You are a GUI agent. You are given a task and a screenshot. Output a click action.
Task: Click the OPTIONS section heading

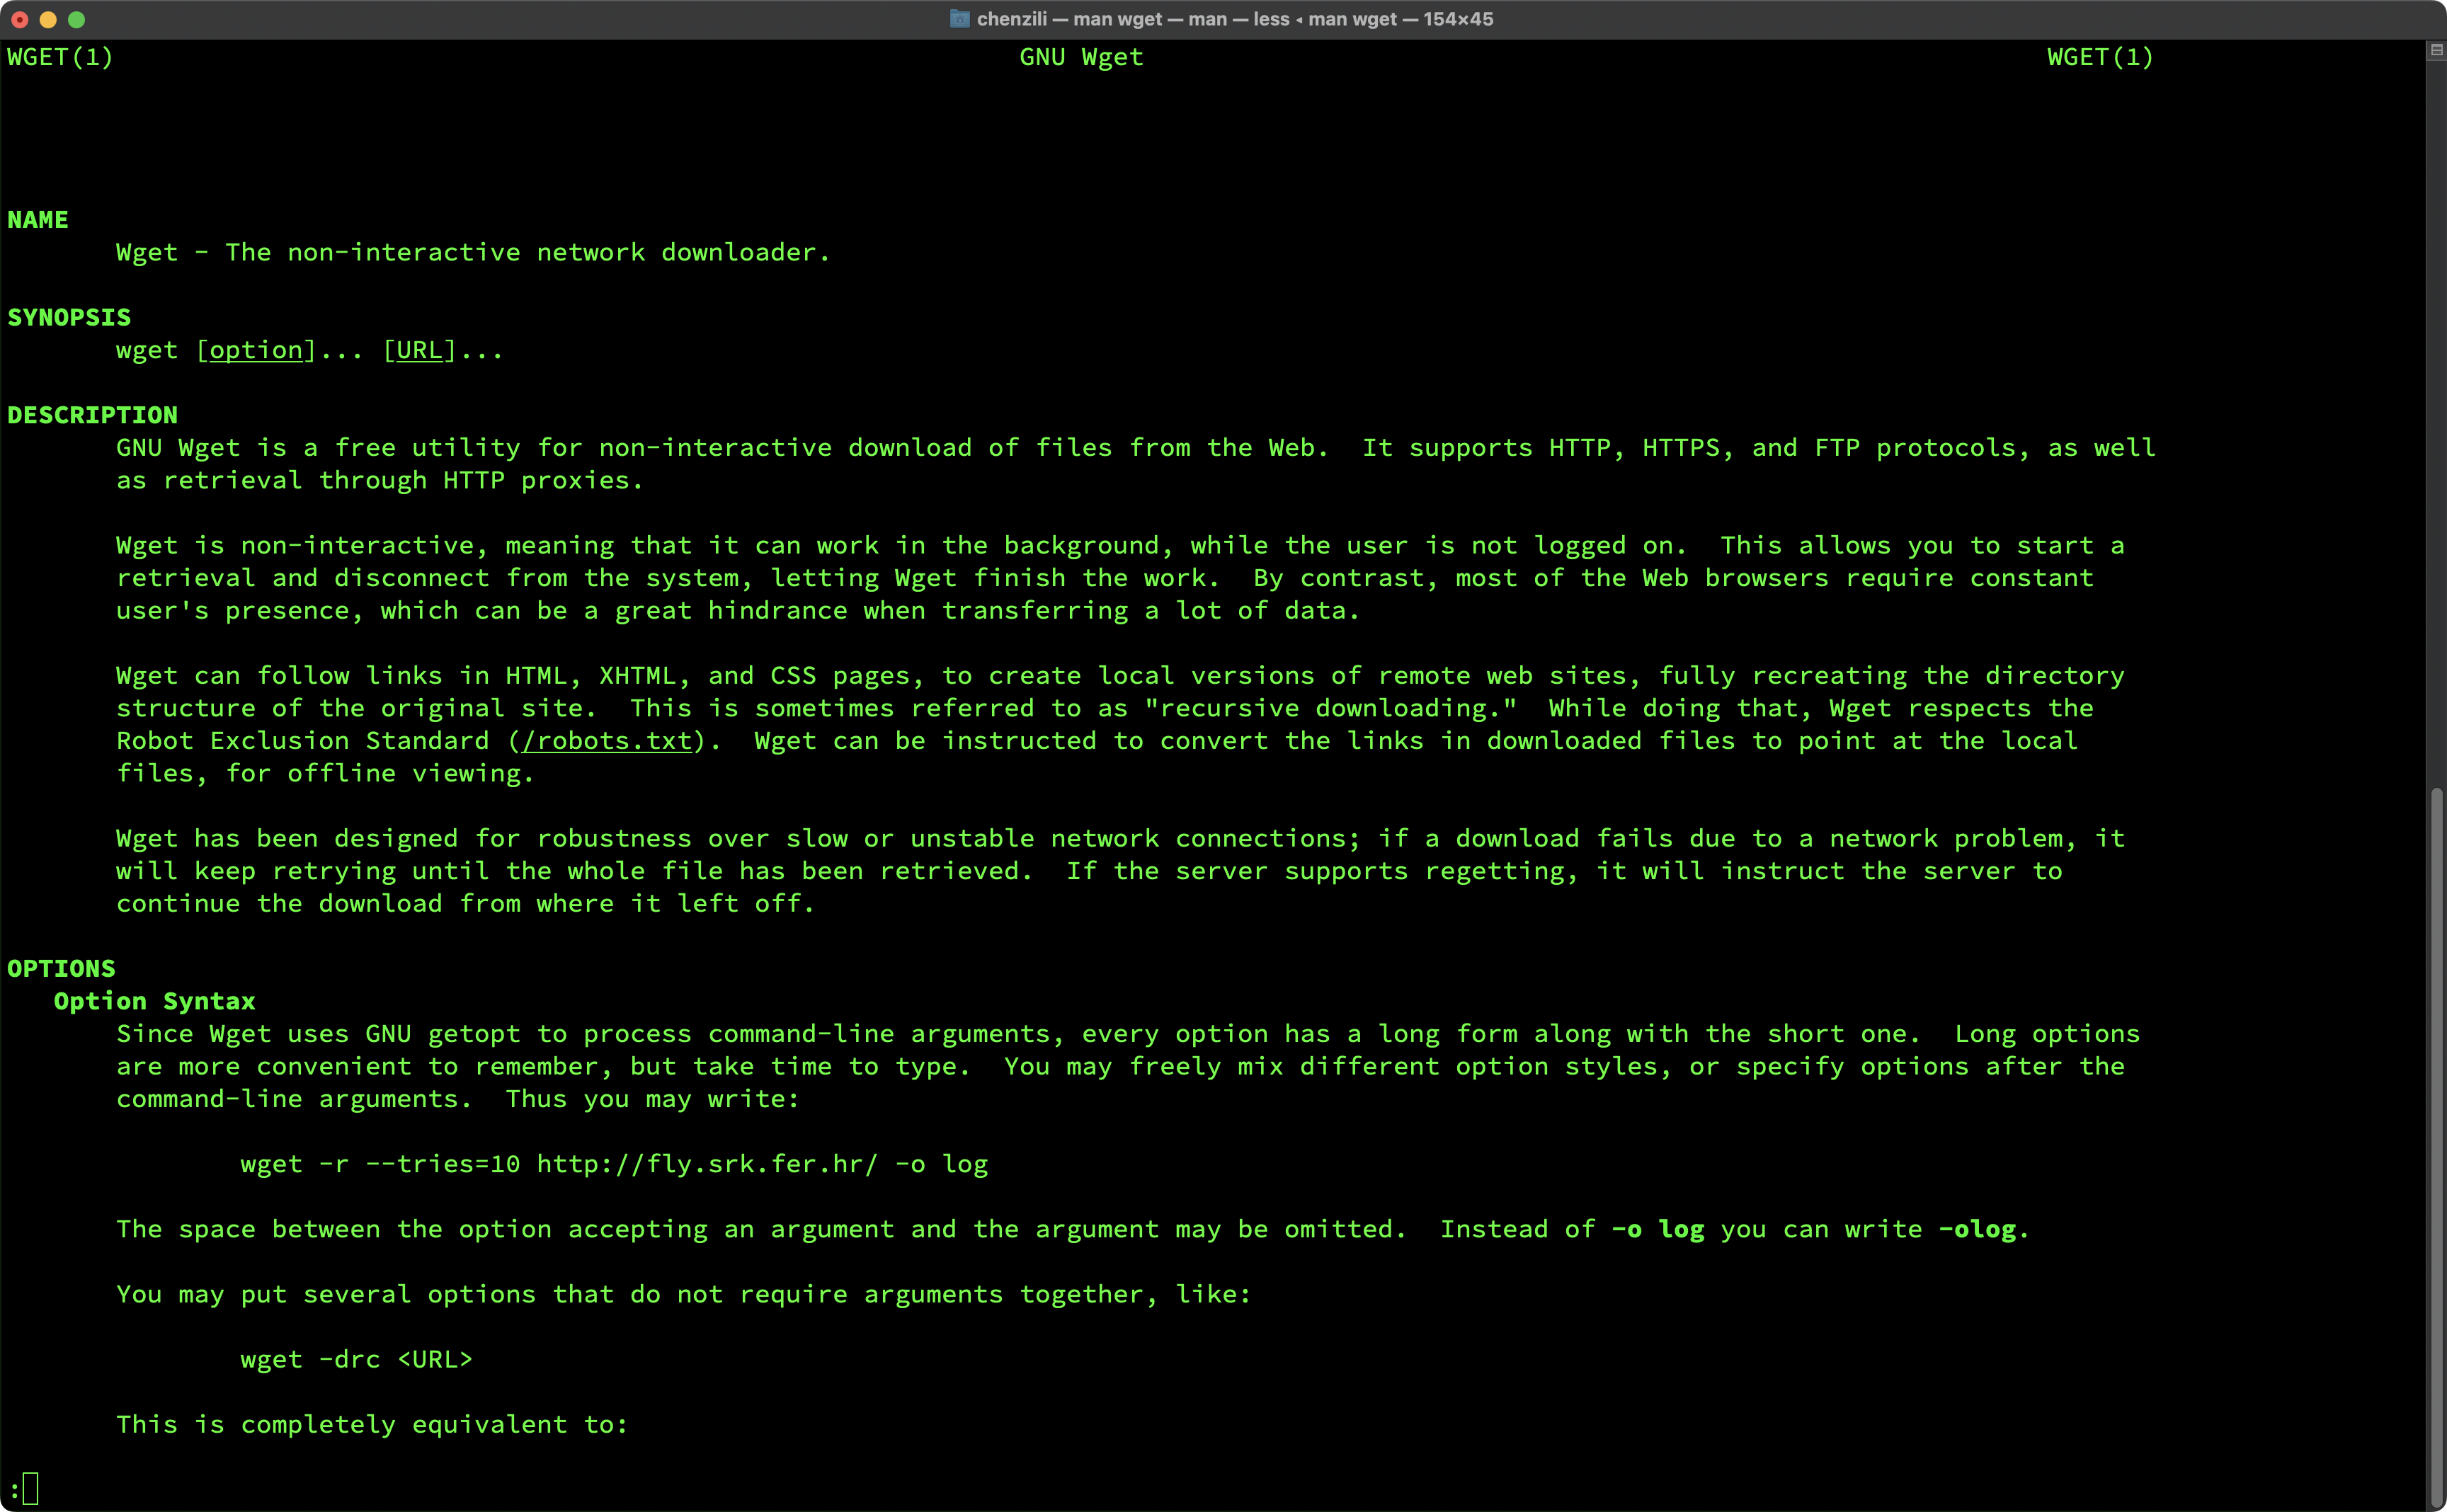click(61, 968)
